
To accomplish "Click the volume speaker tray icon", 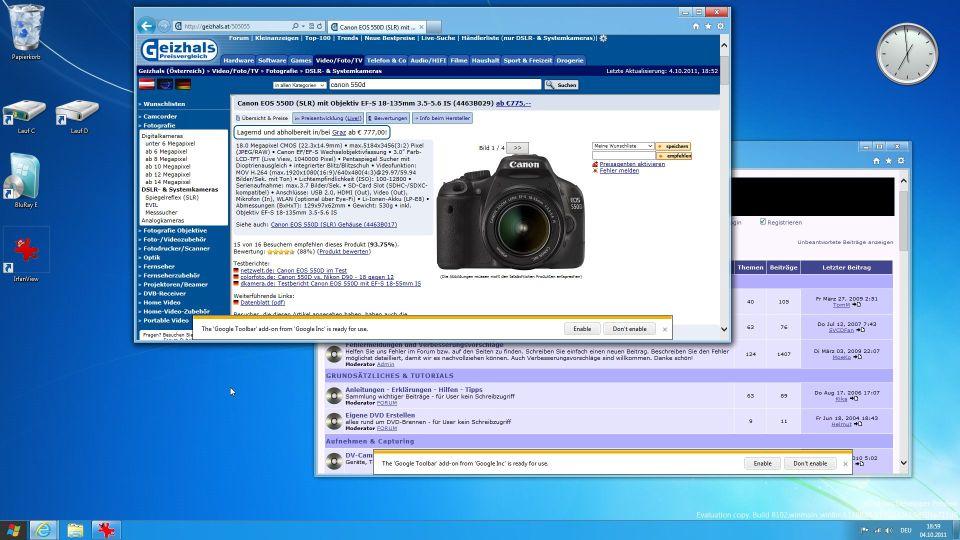I will click(889, 530).
